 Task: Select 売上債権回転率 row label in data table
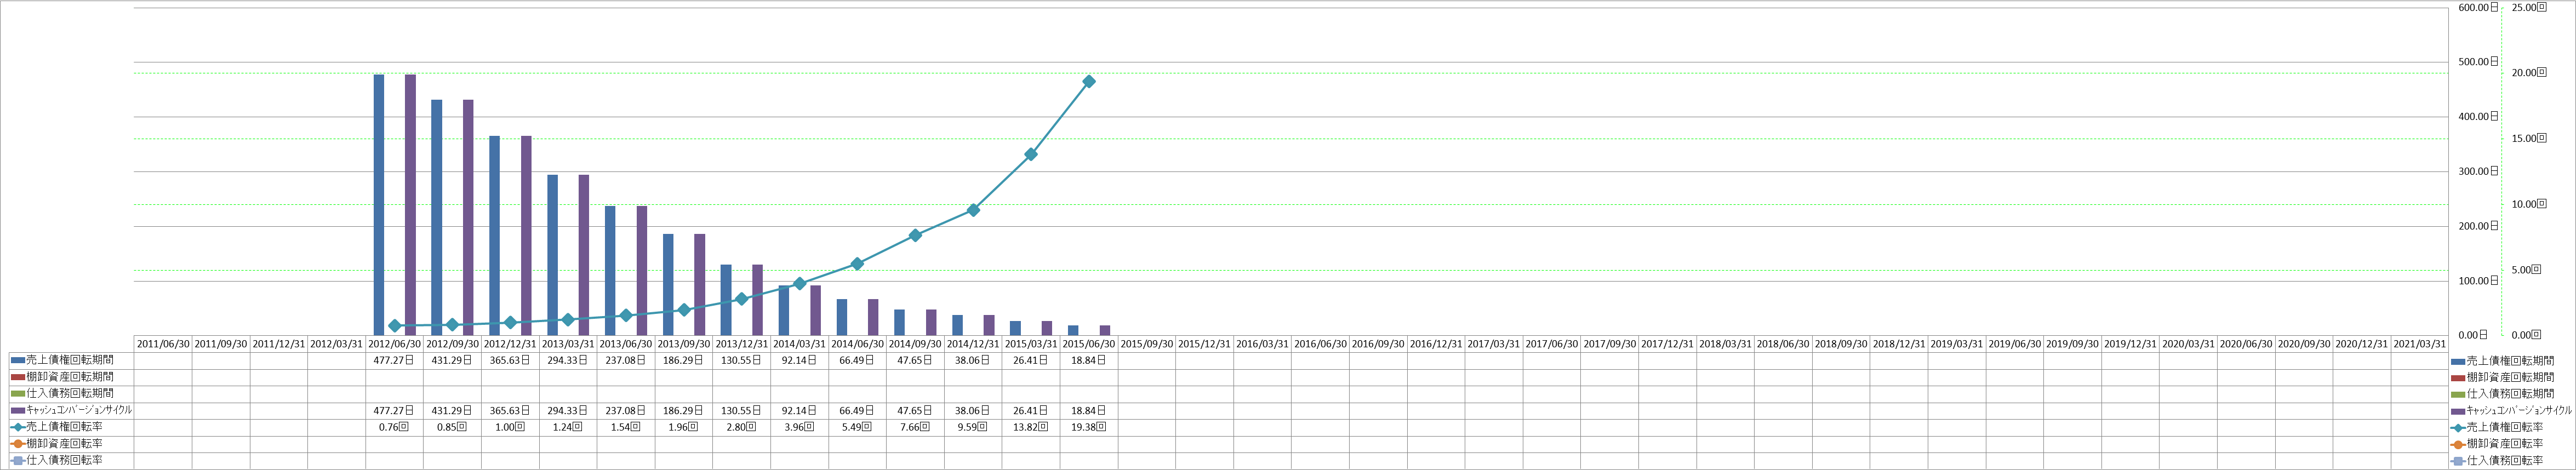64,427
